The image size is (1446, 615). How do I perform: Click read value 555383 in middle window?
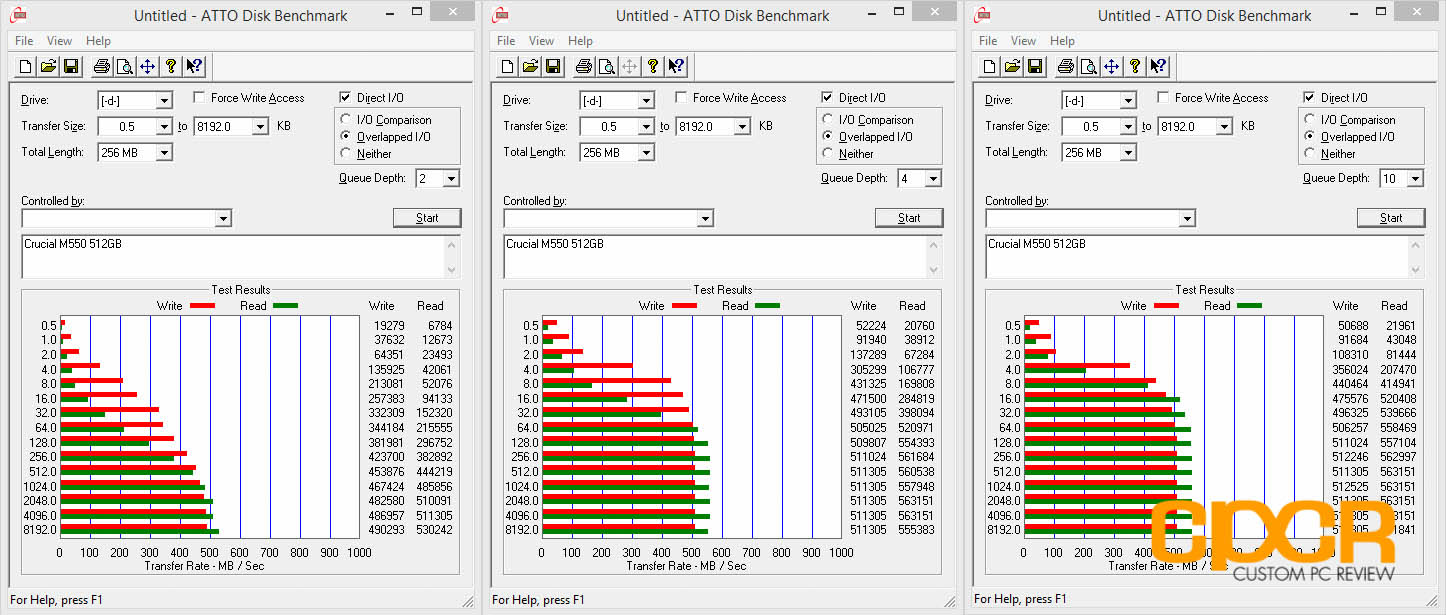(x=916, y=530)
